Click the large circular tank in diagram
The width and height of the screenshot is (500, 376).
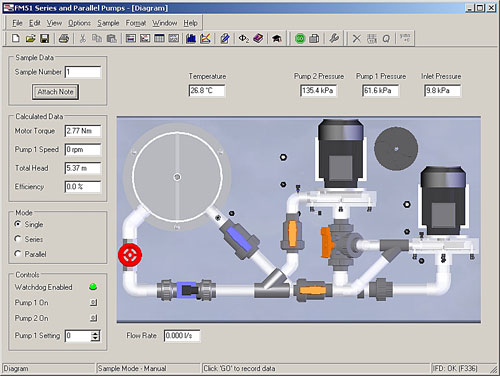coord(177,177)
